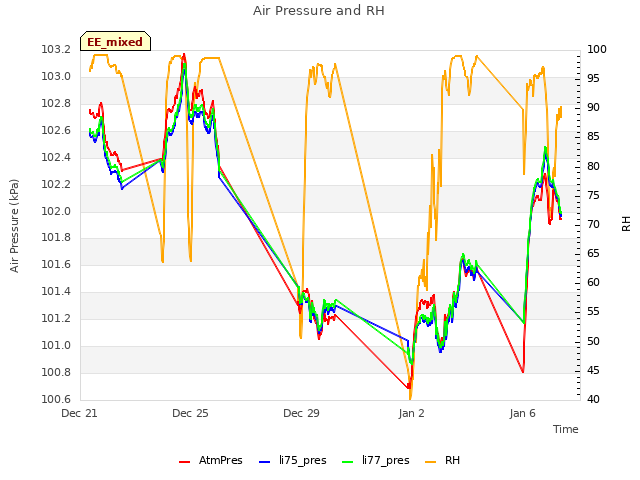The width and height of the screenshot is (640, 480).
Task: Toggle the RH legend entry
Action: (x=442, y=460)
